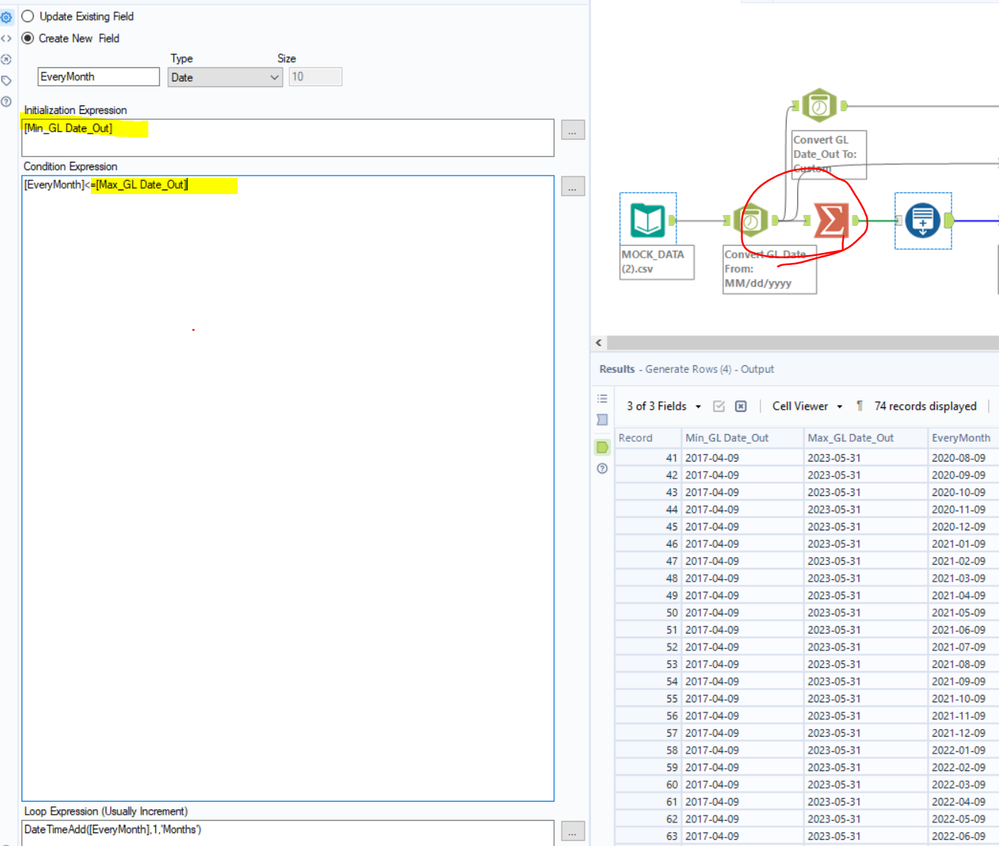Click the Convert GL Date_Out To annotation label
Image resolution: width=999 pixels, height=846 pixels.
[829, 154]
